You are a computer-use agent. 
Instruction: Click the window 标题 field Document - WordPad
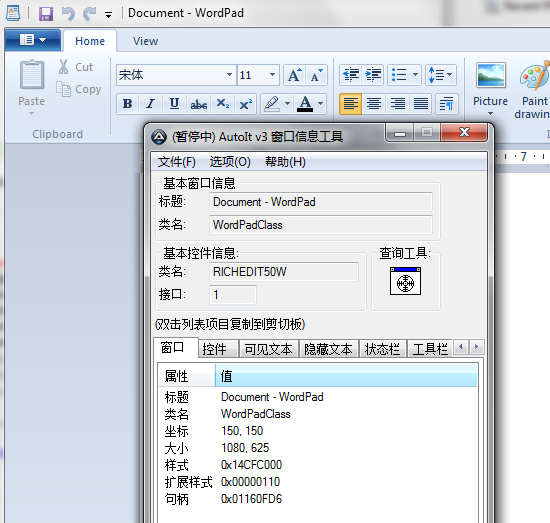321,202
